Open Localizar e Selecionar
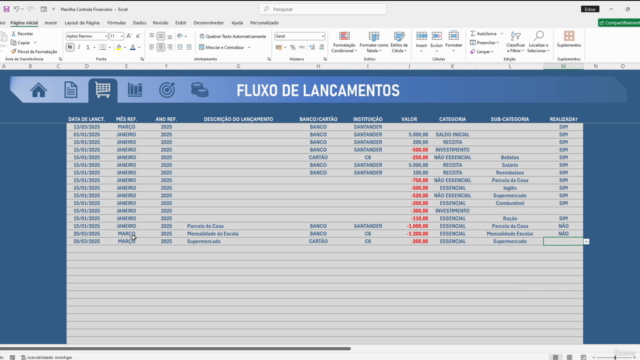This screenshot has height=360, width=640. click(x=538, y=42)
